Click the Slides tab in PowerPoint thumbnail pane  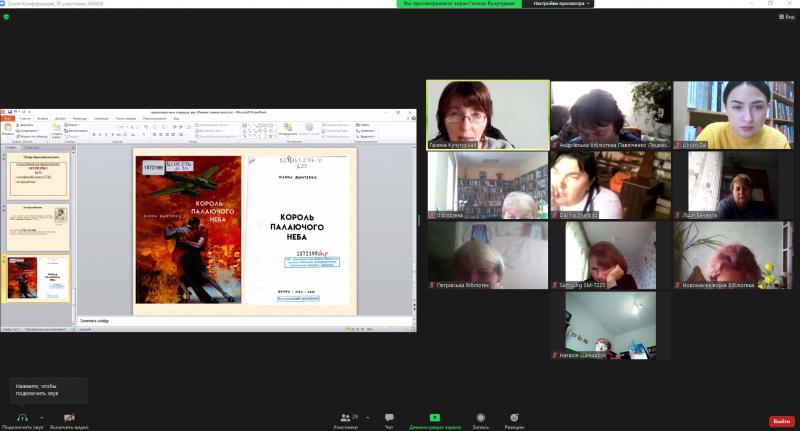click(11, 148)
